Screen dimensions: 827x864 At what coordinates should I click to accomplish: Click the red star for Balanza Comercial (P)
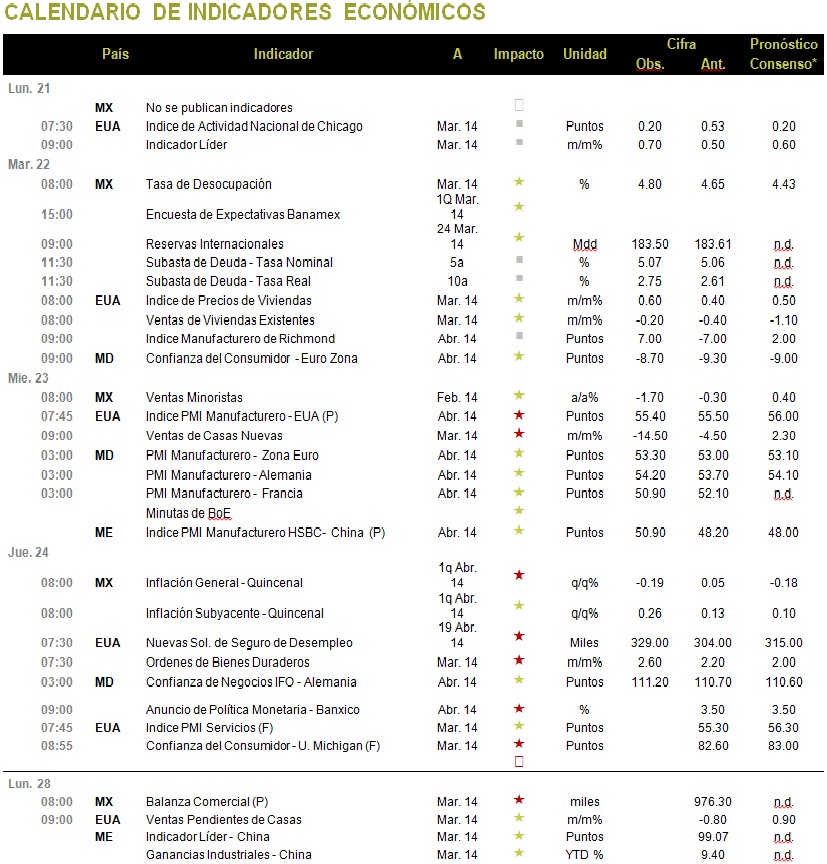point(518,800)
